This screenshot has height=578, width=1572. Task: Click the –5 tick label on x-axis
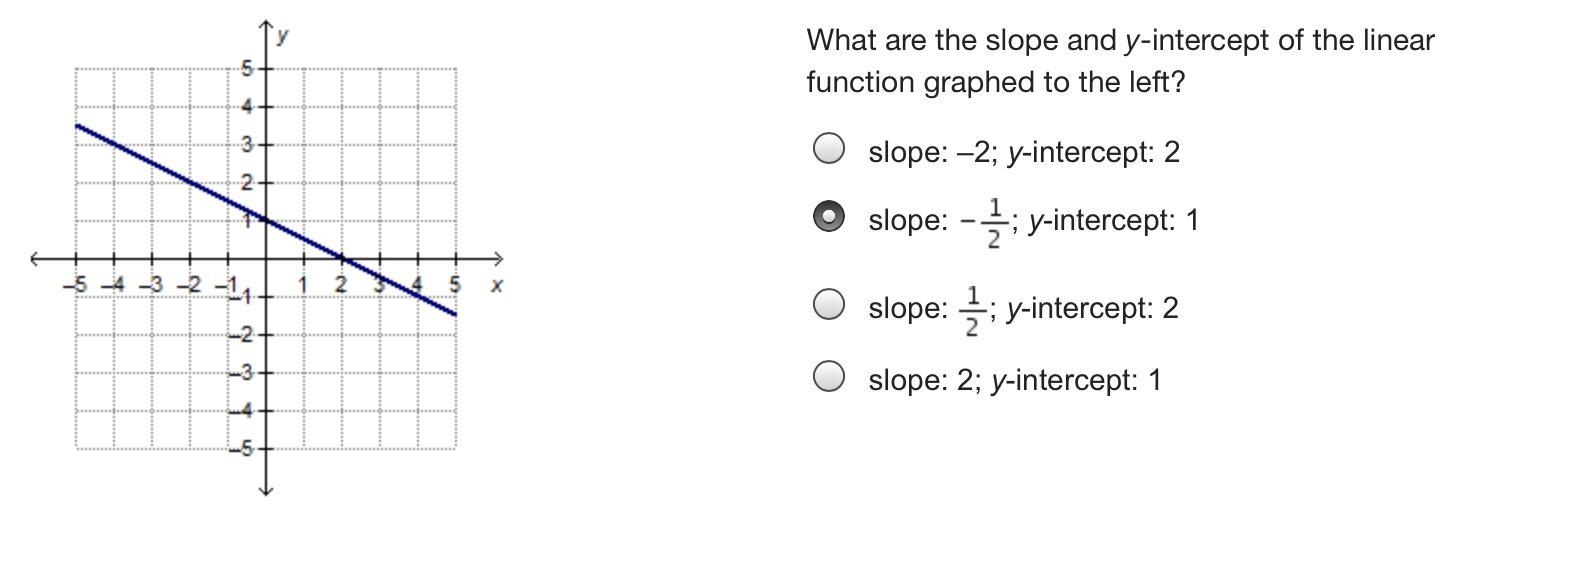click(x=75, y=285)
